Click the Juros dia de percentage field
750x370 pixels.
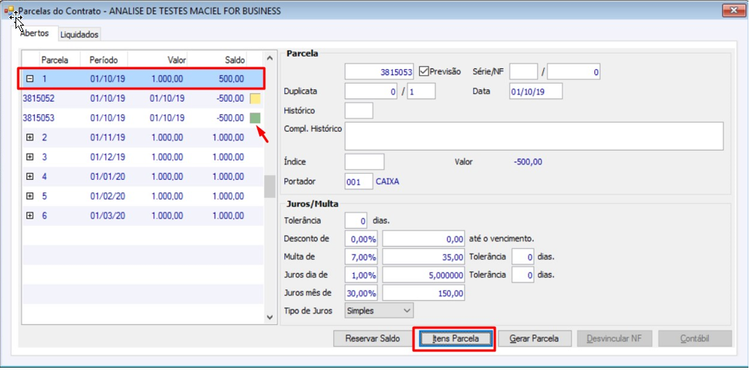coord(361,275)
